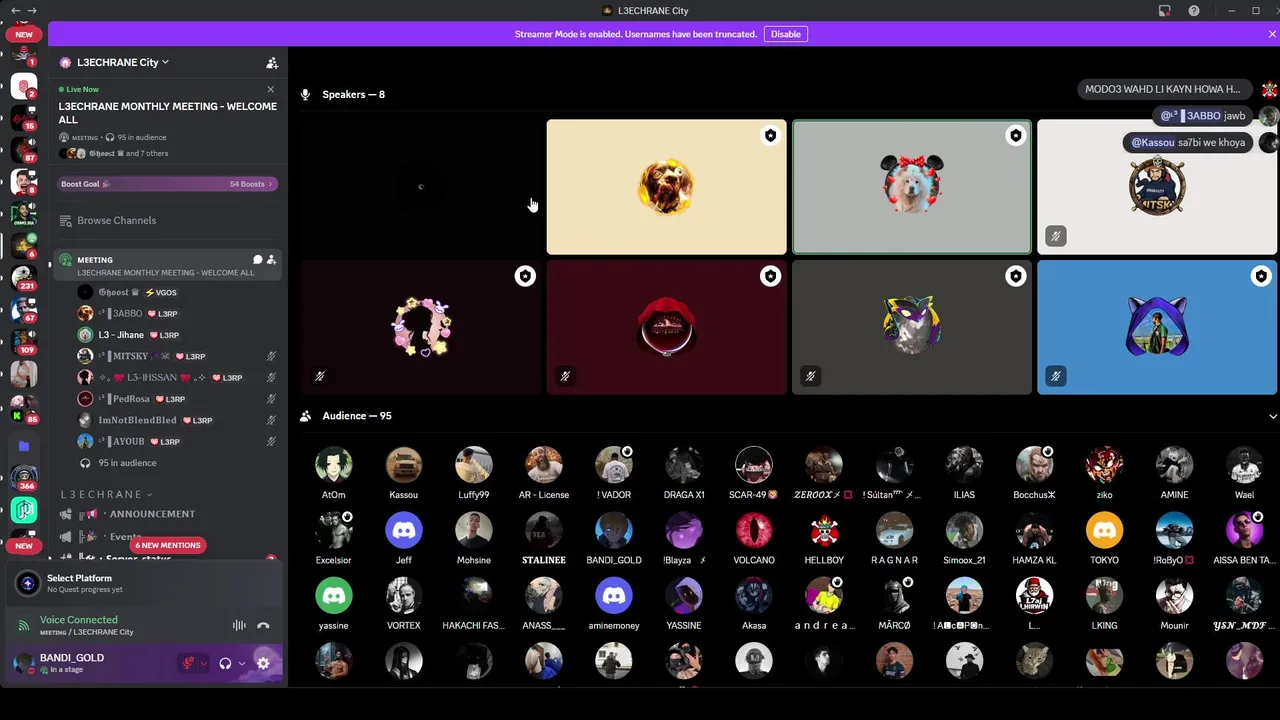The width and height of the screenshot is (1280, 720).
Task: Click Select Platform quest prompt
Action: (x=144, y=584)
